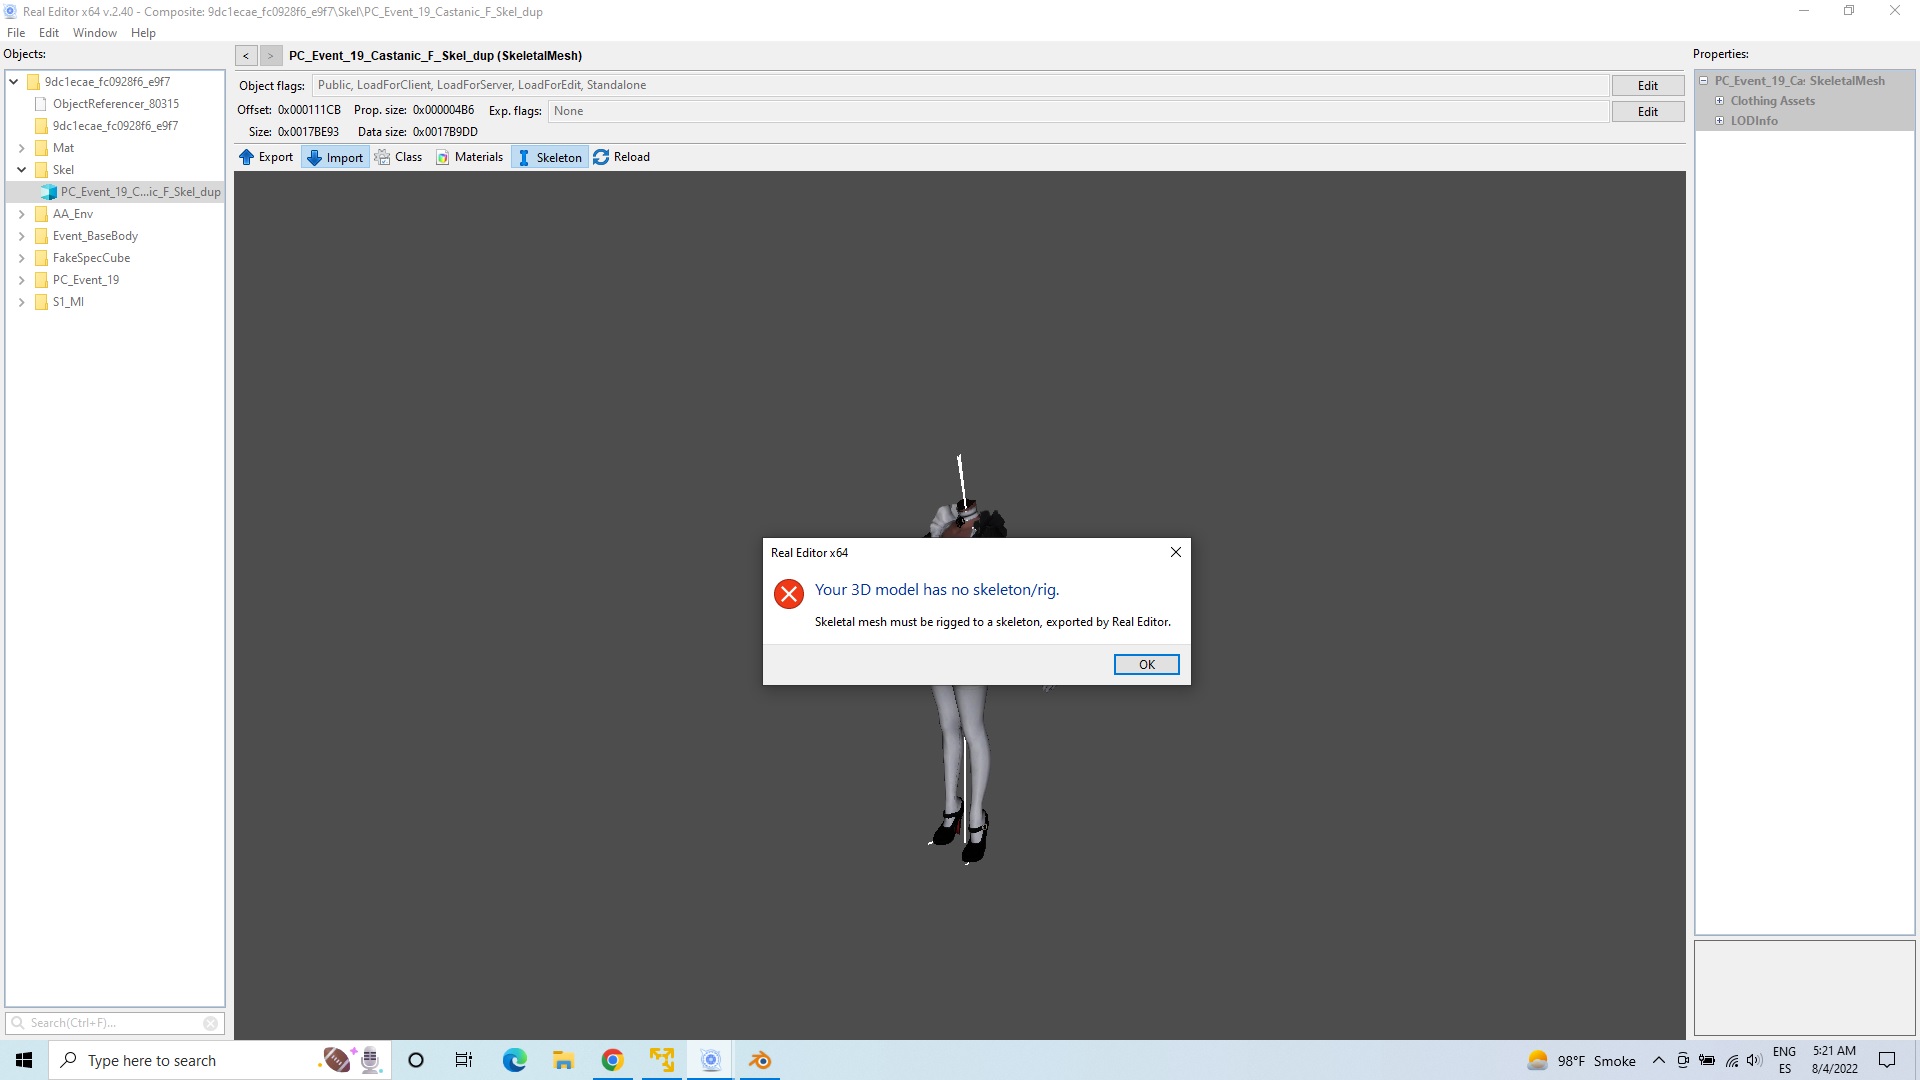Image resolution: width=1920 pixels, height=1080 pixels.
Task: Click the Import toolbar button
Action: tap(335, 157)
